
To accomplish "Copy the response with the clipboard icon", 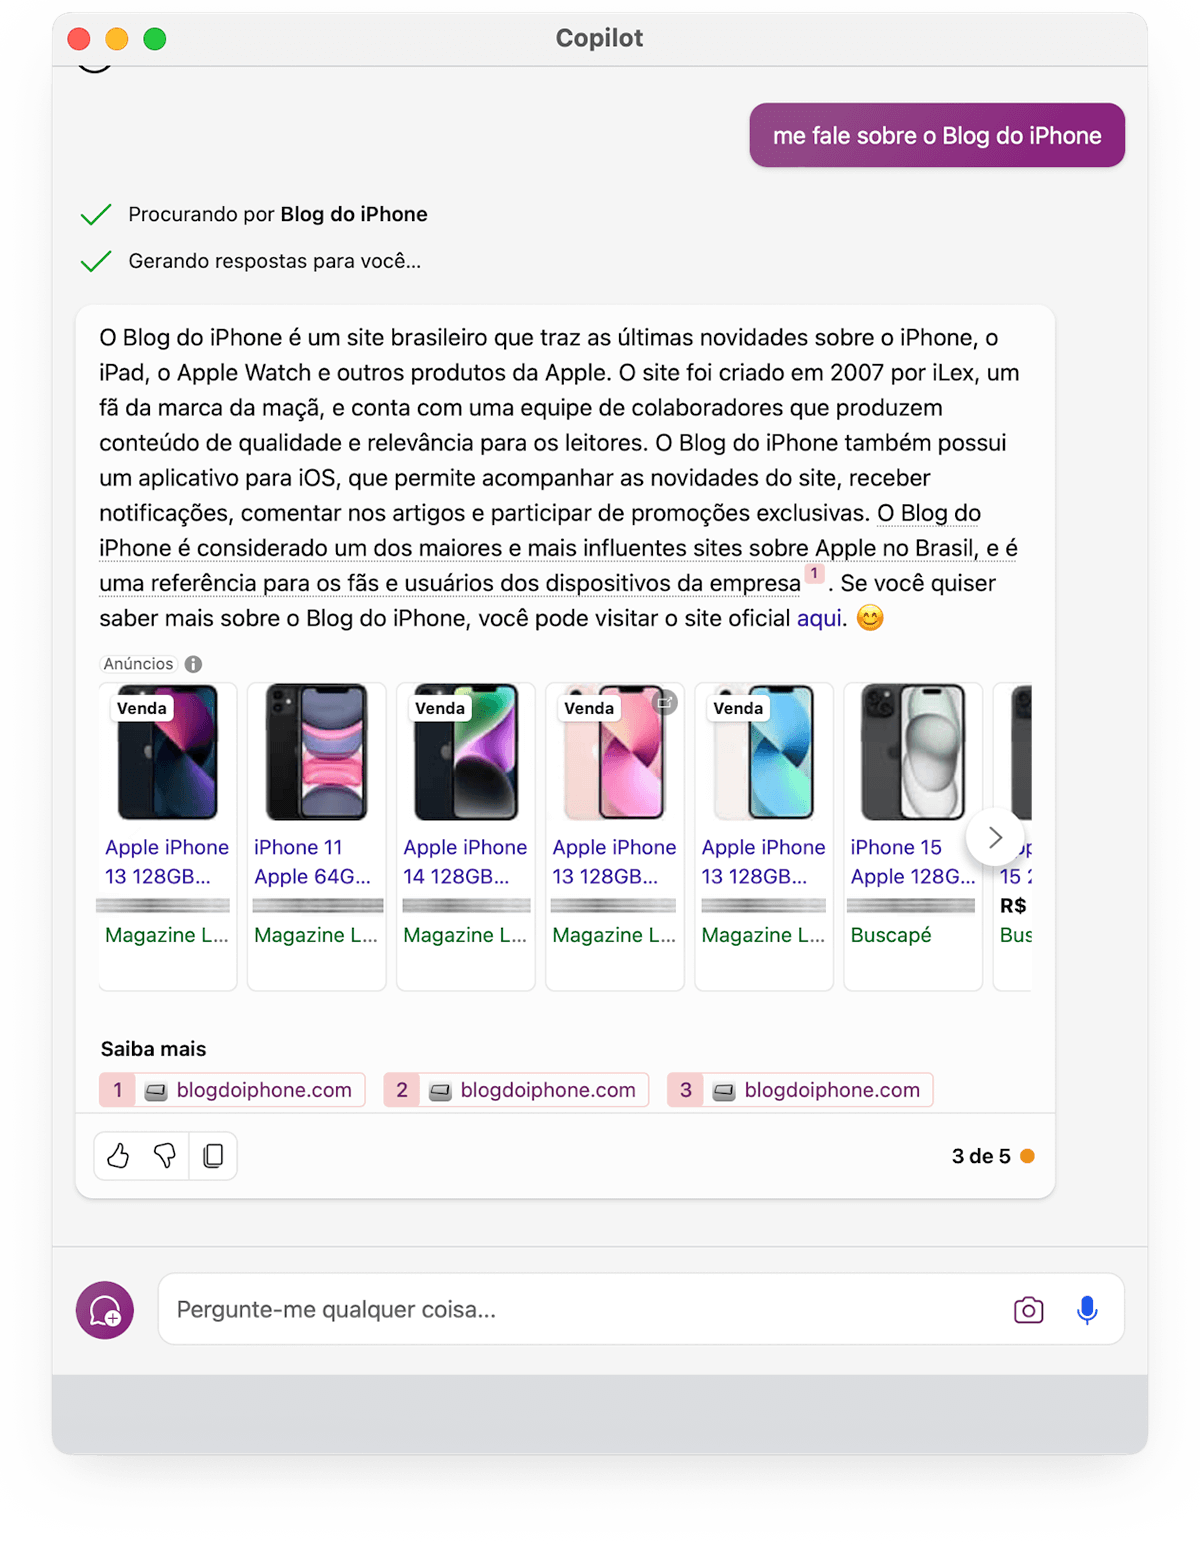I will [x=213, y=1156].
